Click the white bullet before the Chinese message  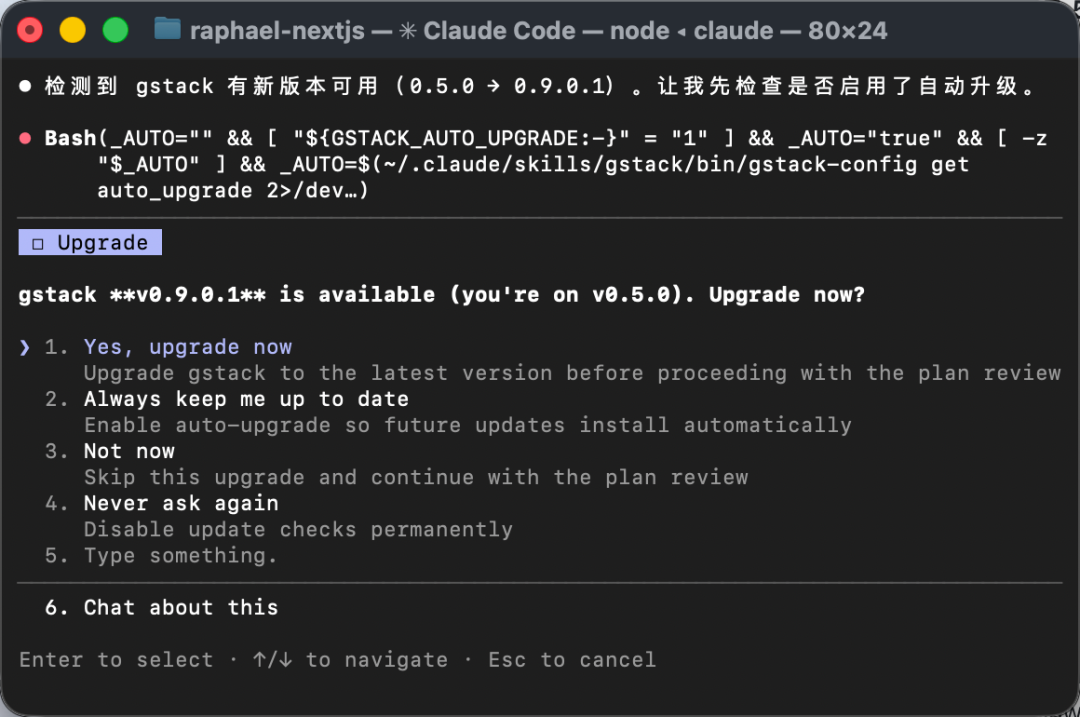point(25,86)
